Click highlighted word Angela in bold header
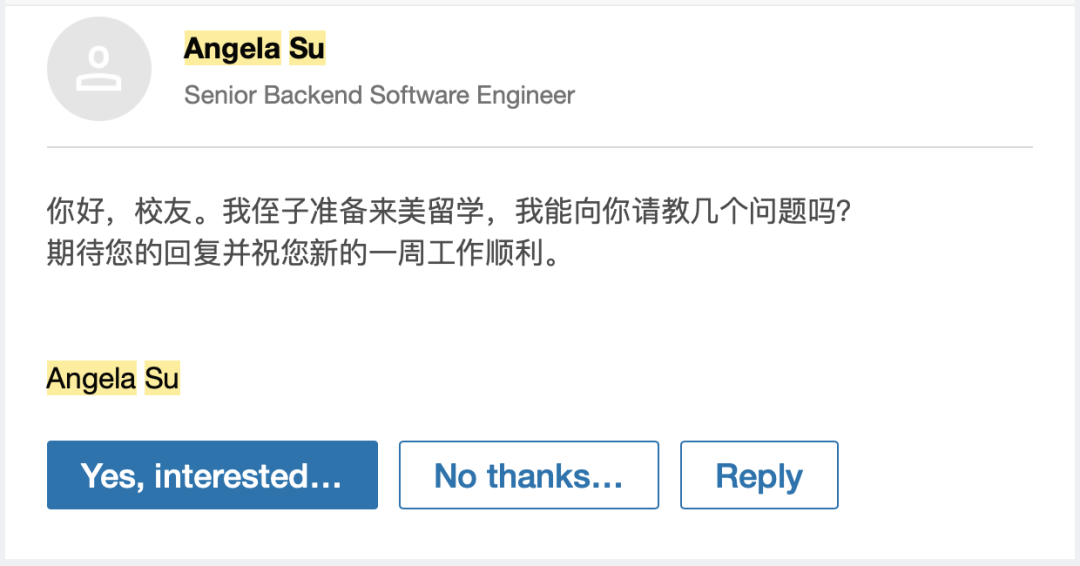 [x=232, y=48]
